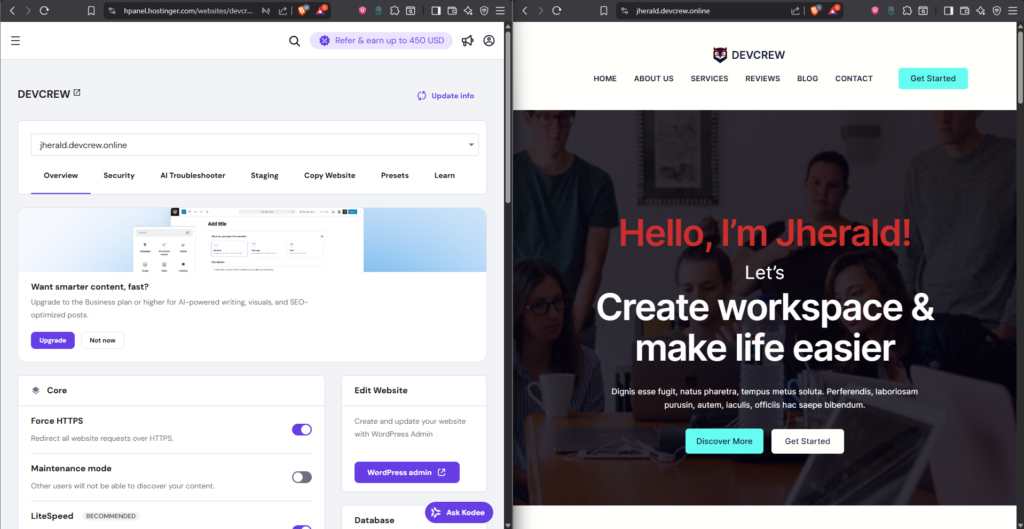The image size is (1024, 529).
Task: Enable the Maintenance mode toggle
Action: pos(301,477)
